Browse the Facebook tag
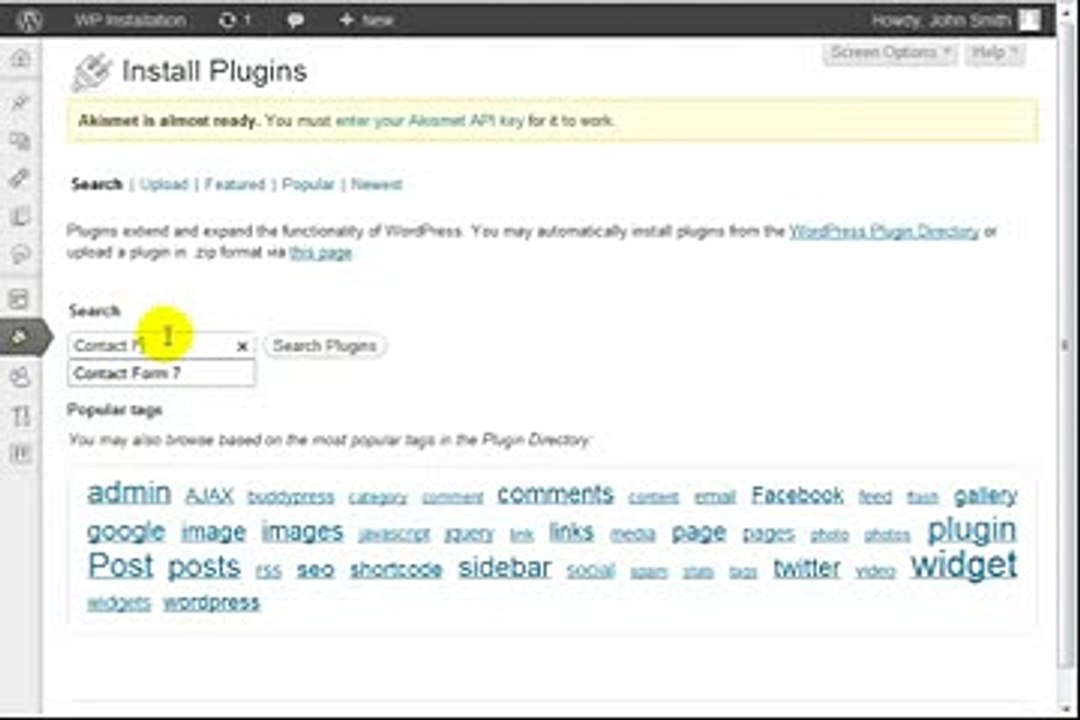This screenshot has height=720, width=1080. (x=797, y=495)
